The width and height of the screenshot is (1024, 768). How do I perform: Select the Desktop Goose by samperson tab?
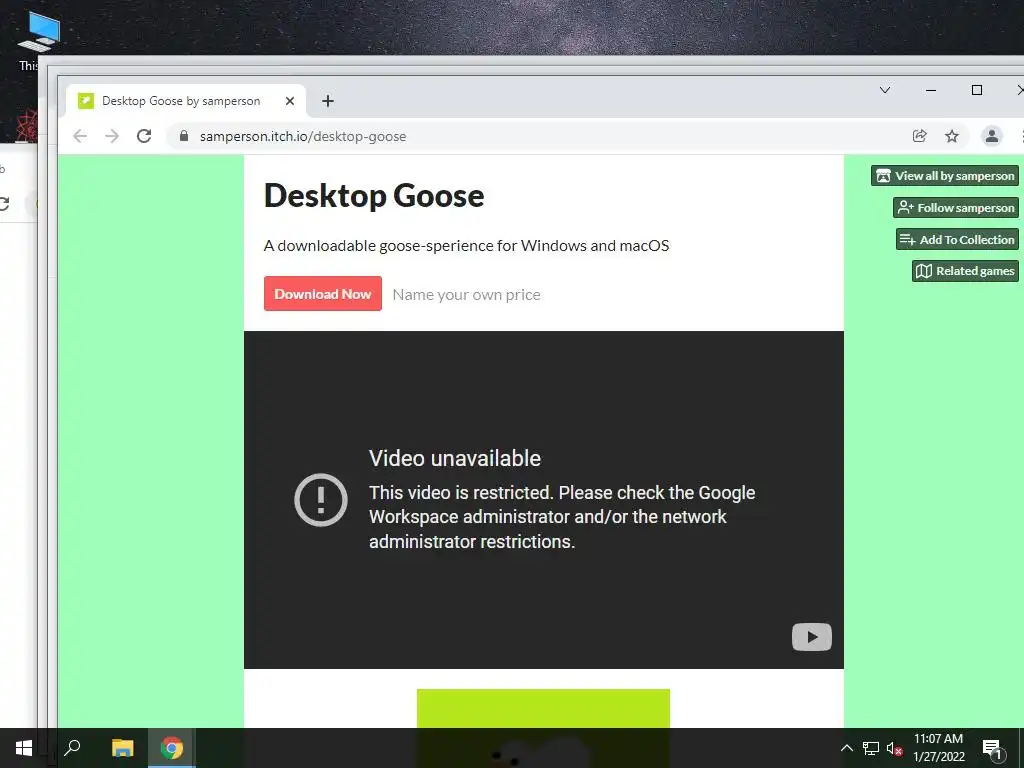point(186,101)
